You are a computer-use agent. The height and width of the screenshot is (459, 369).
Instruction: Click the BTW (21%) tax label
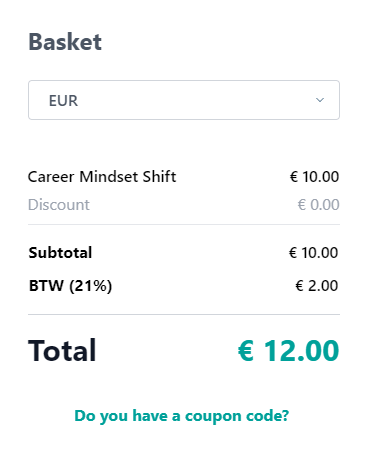coord(70,286)
